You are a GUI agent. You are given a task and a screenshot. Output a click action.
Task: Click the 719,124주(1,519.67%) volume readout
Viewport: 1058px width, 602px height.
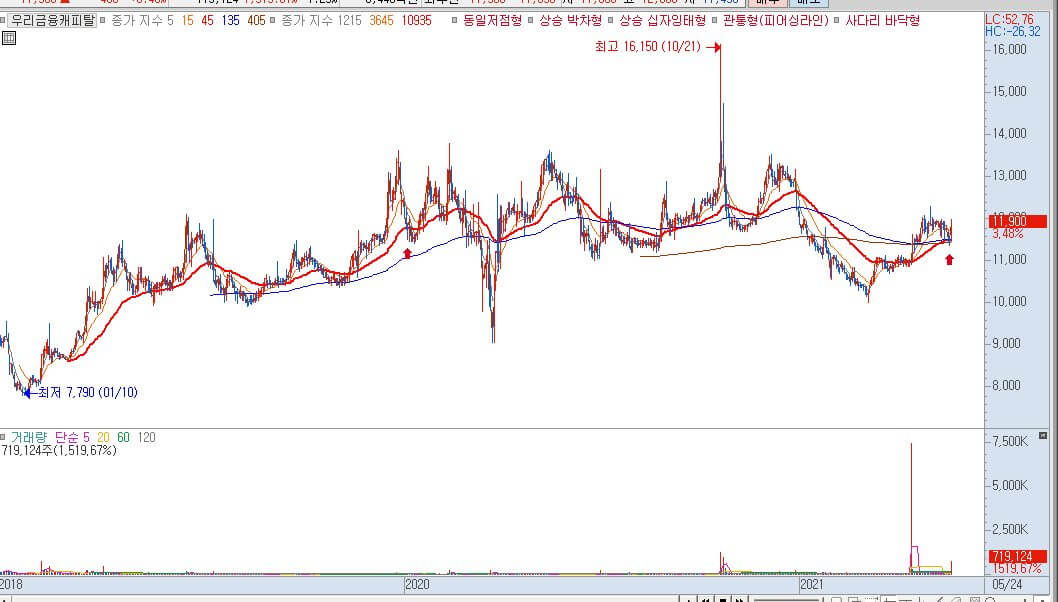coord(59,450)
